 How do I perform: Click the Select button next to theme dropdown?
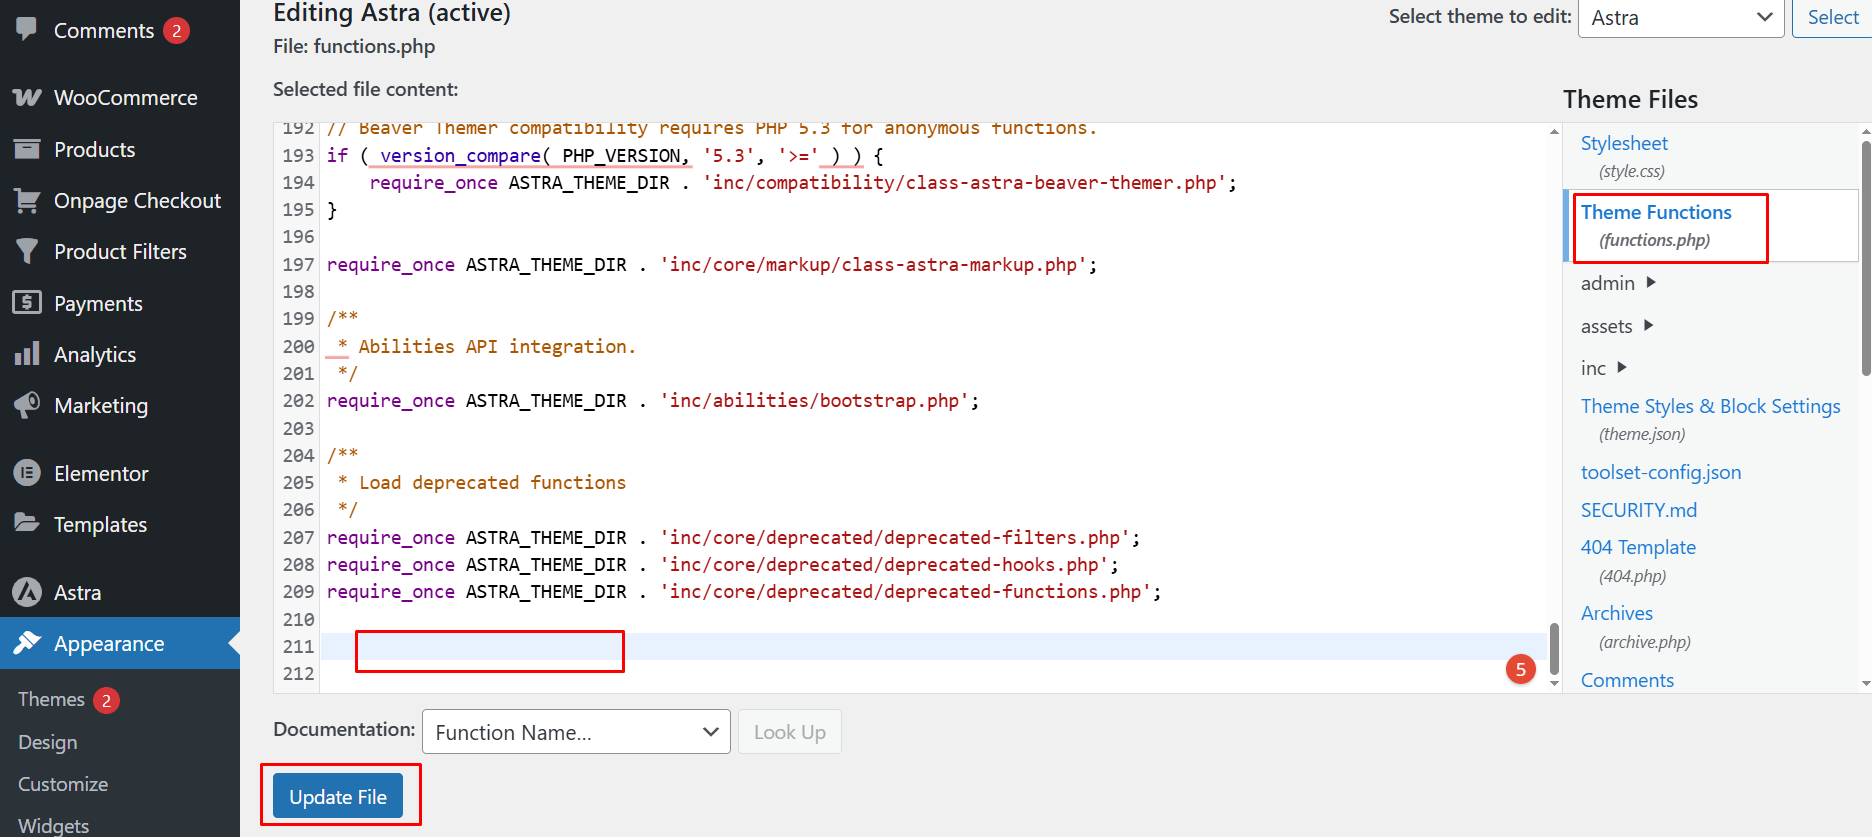(1832, 17)
